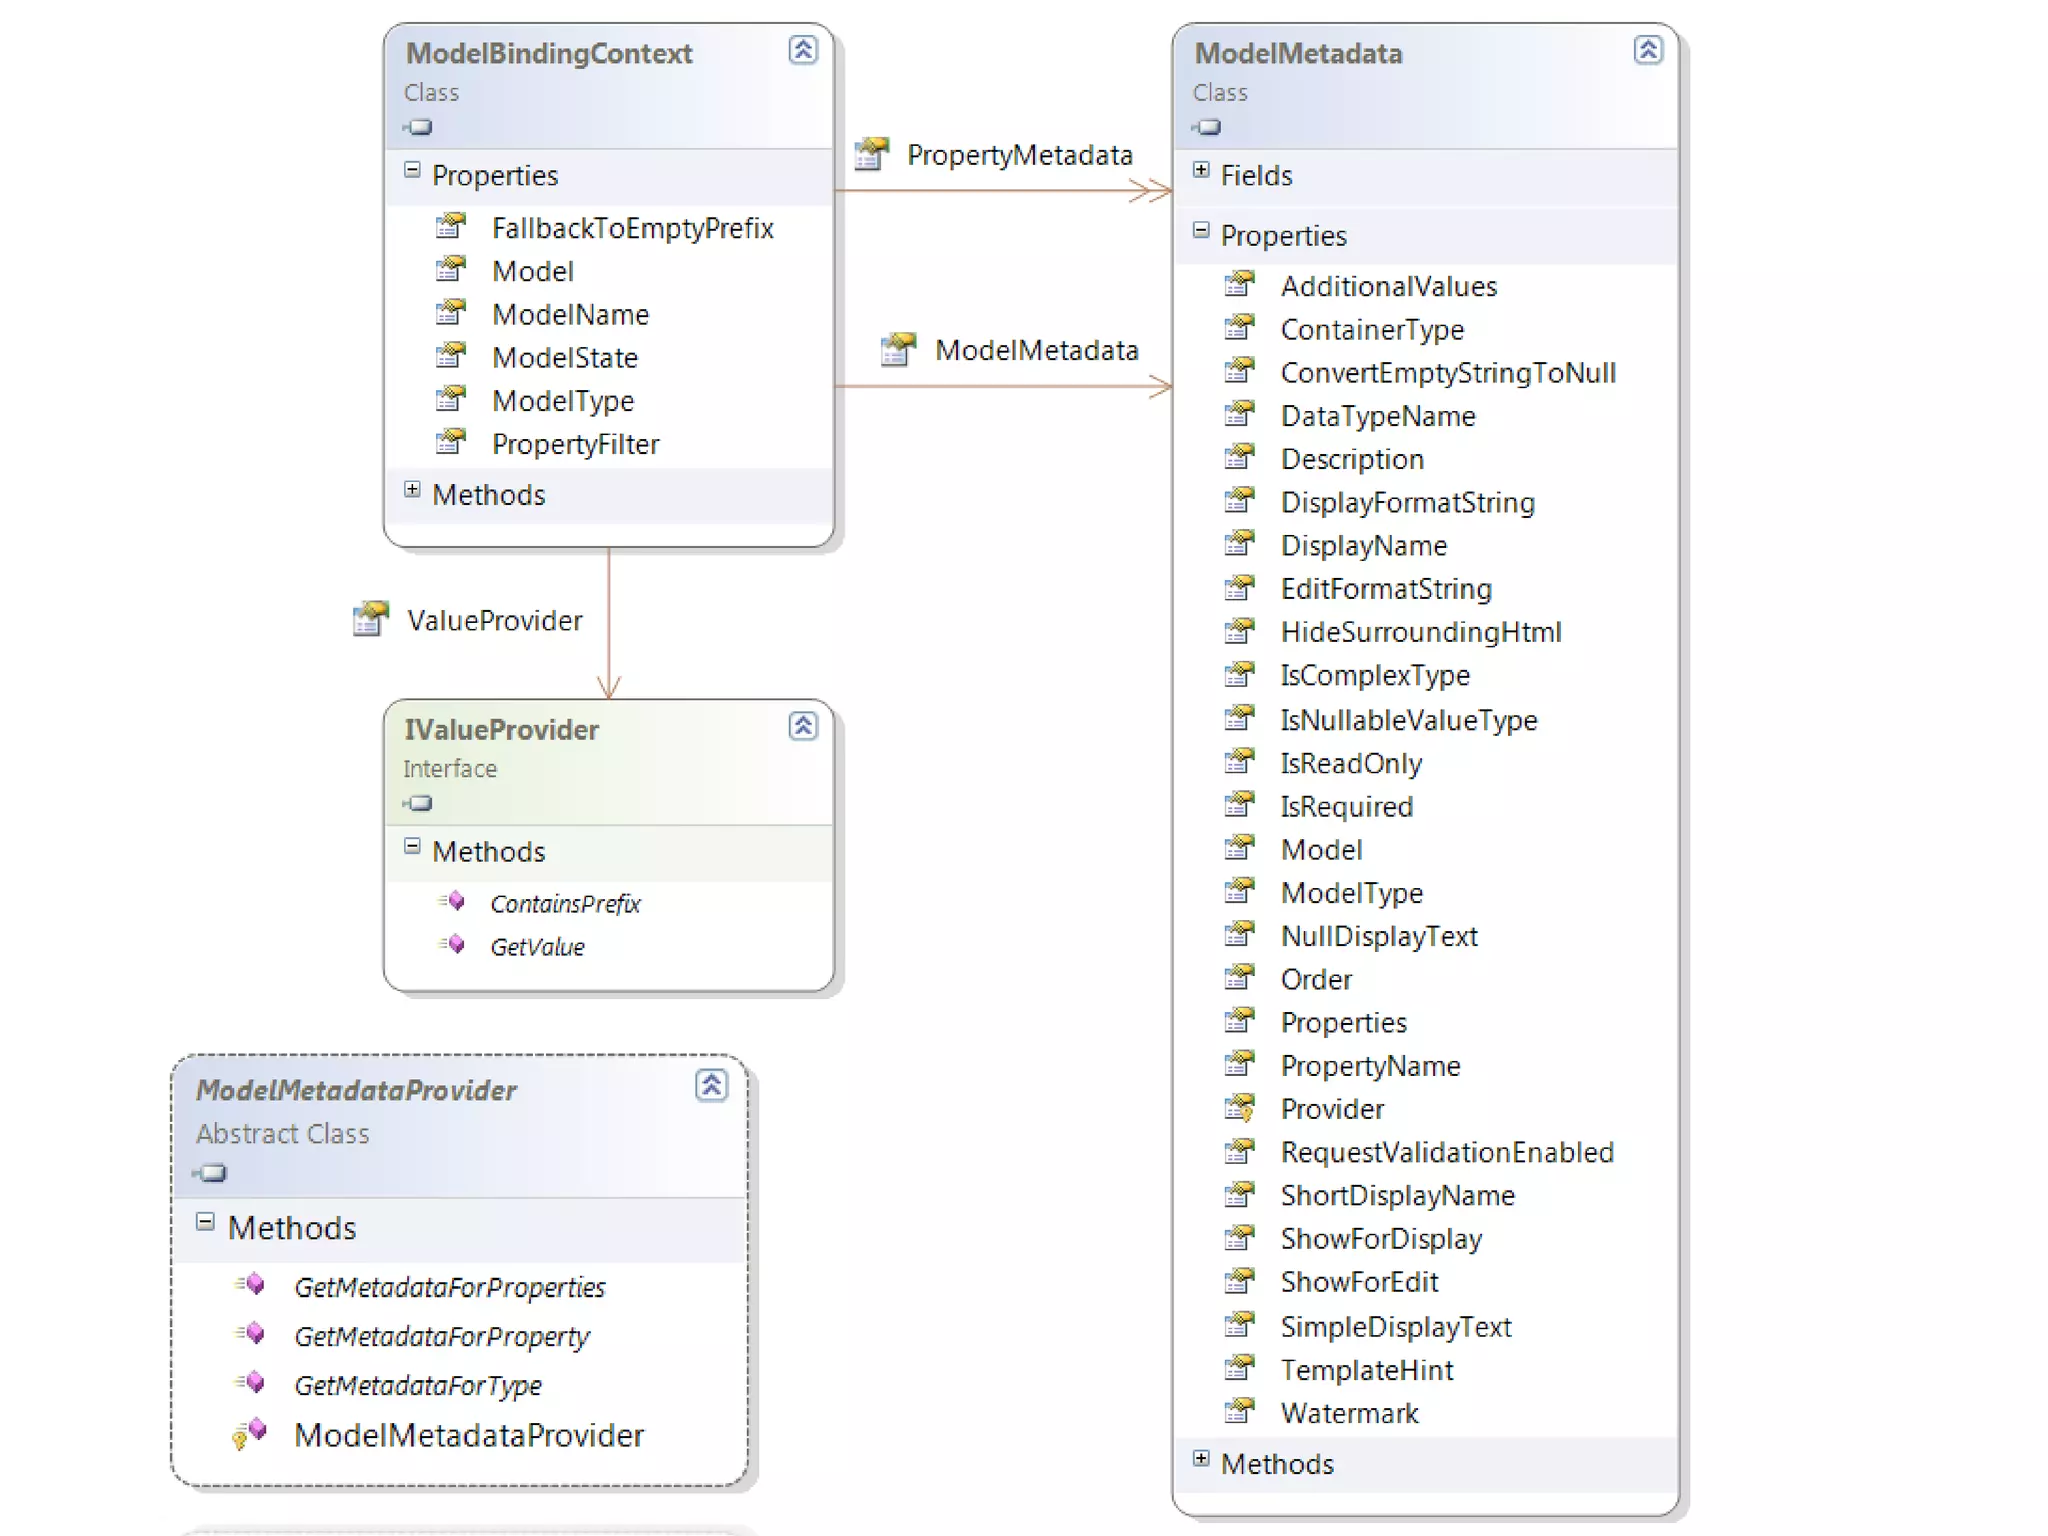Click the ModelMetadataProvider constructor icon
Image resolution: width=2048 pixels, height=1536 pixels.
[250, 1433]
